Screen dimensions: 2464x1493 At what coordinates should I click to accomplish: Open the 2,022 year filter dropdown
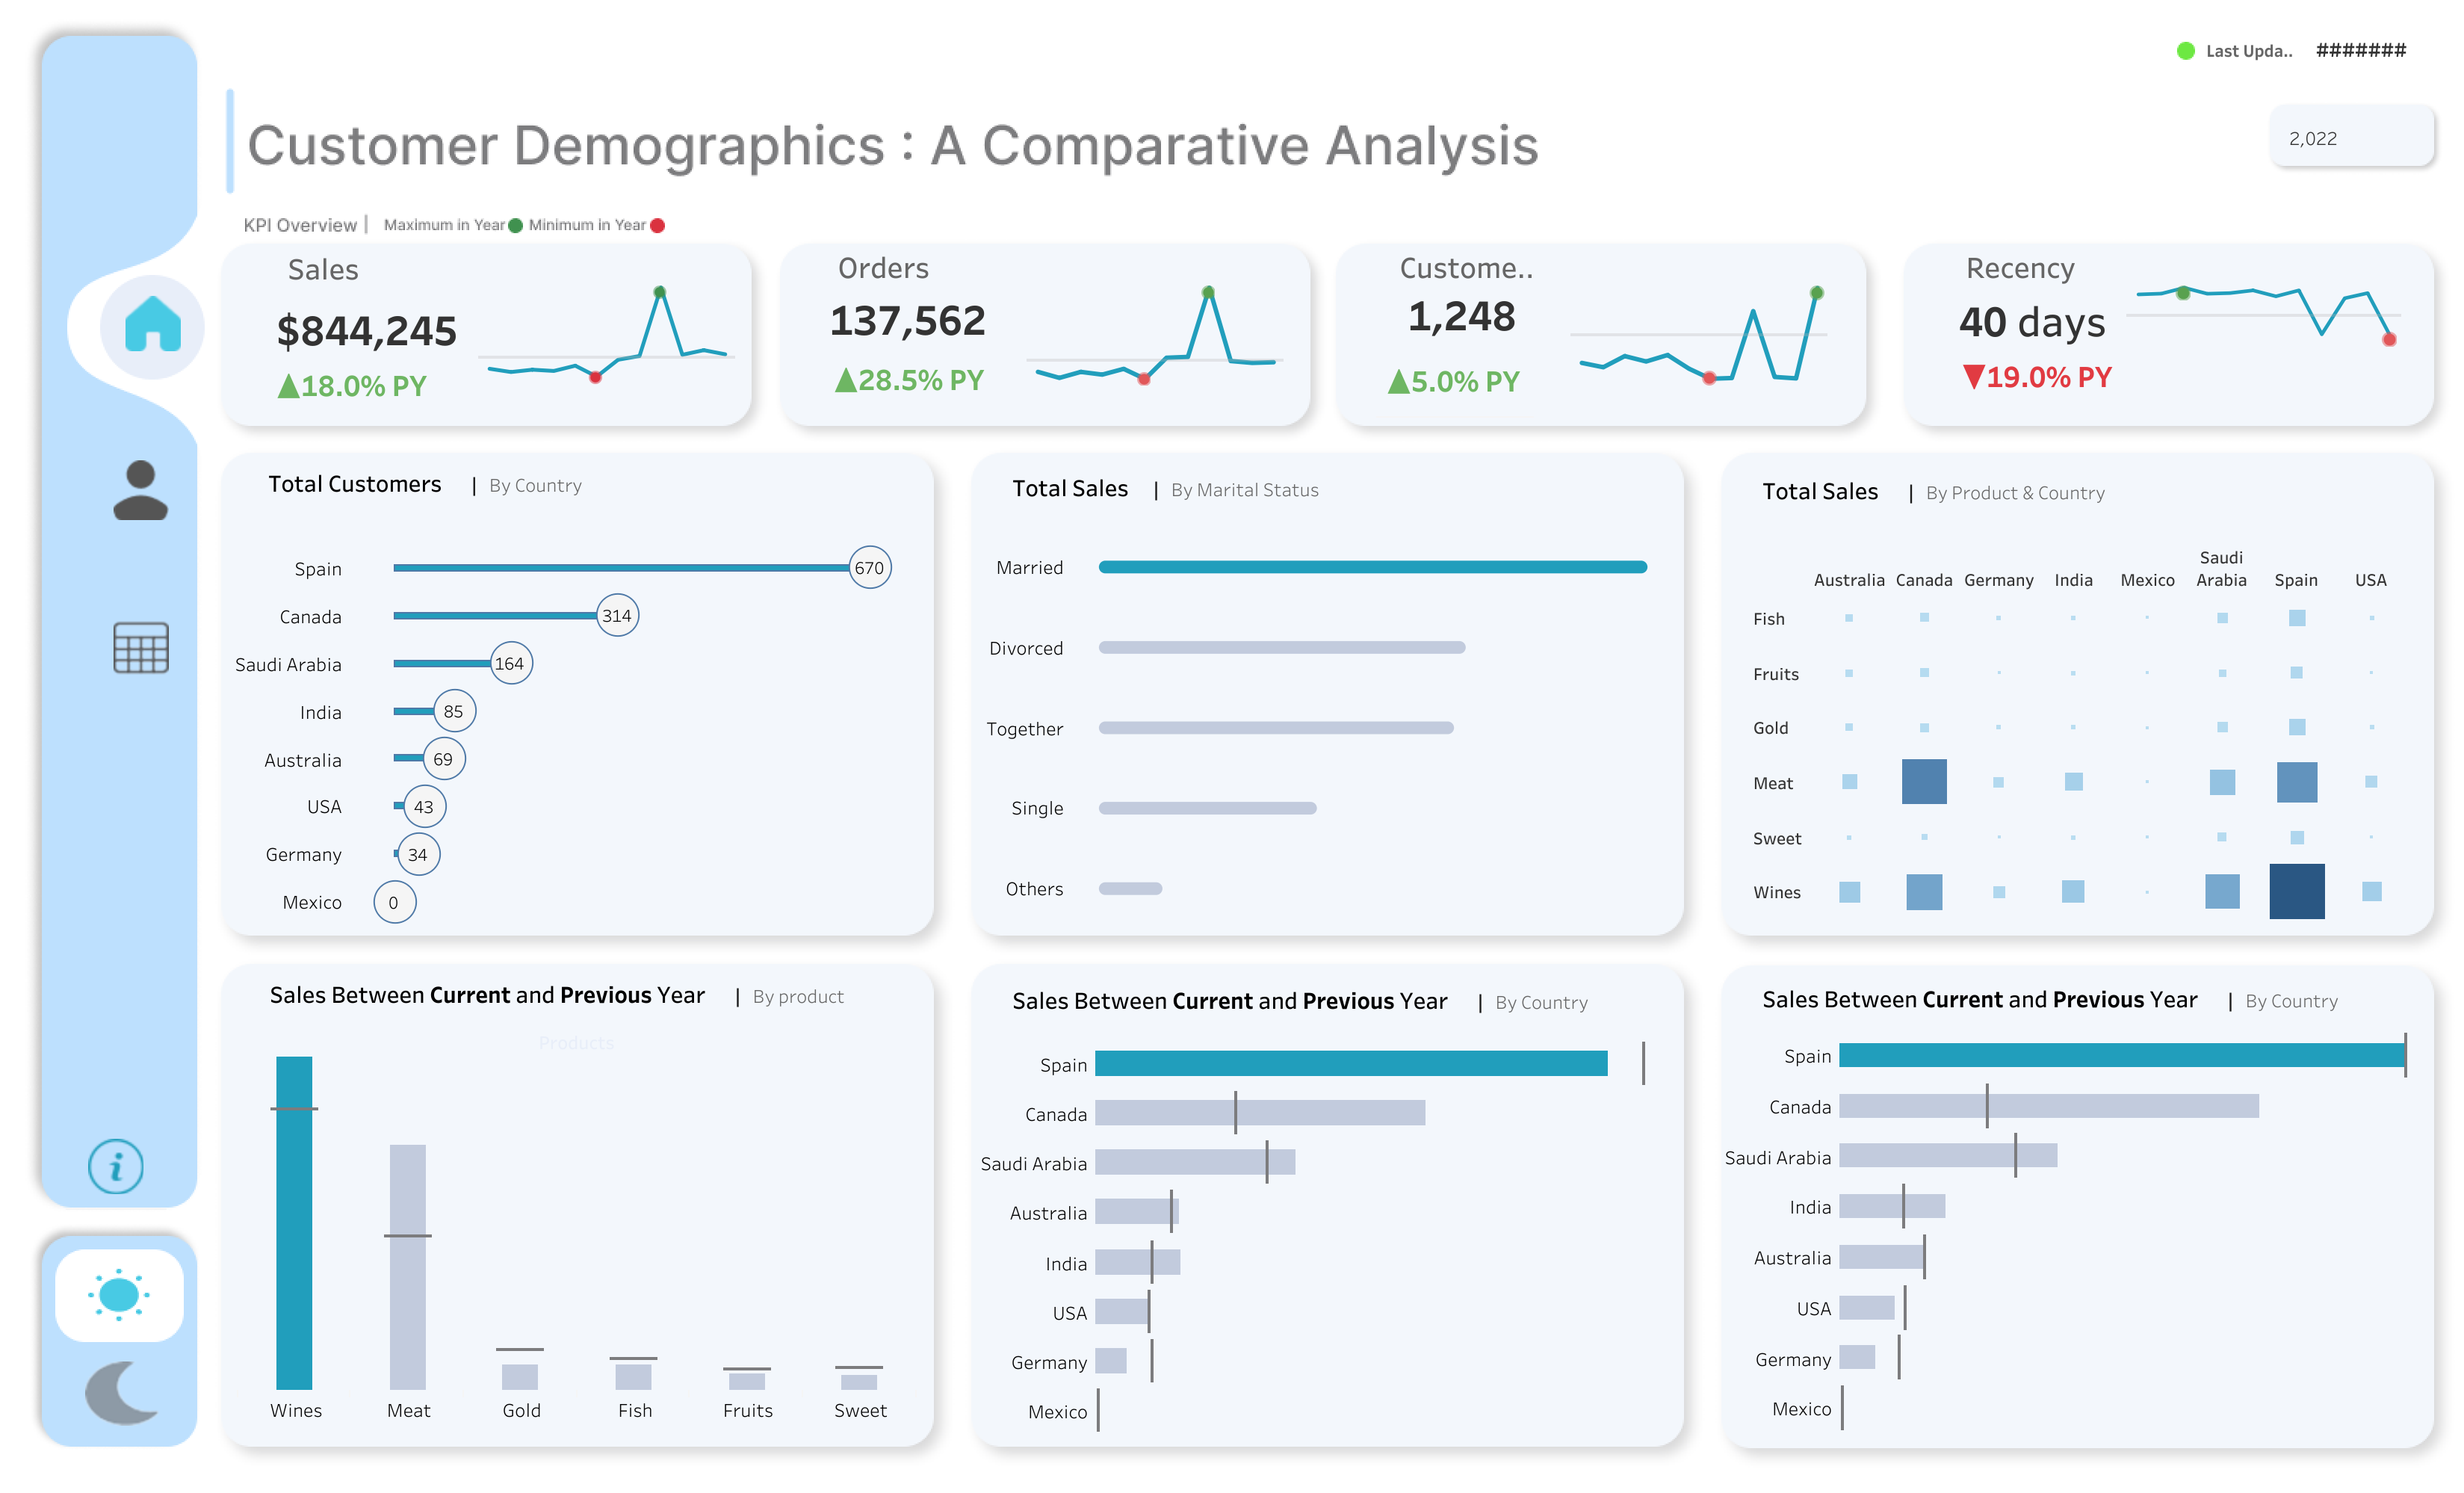2352,138
